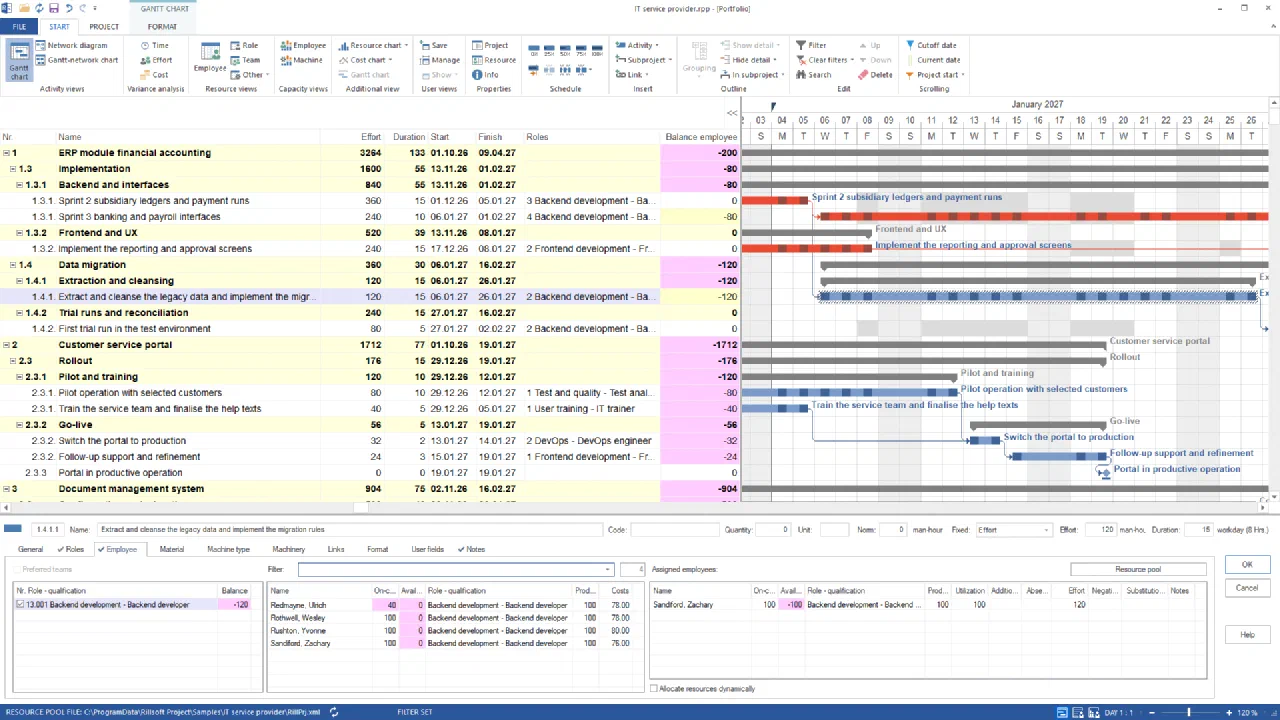The width and height of the screenshot is (1280, 720).
Task: Collapse 2 Customer service portal row
Action: 6,345
